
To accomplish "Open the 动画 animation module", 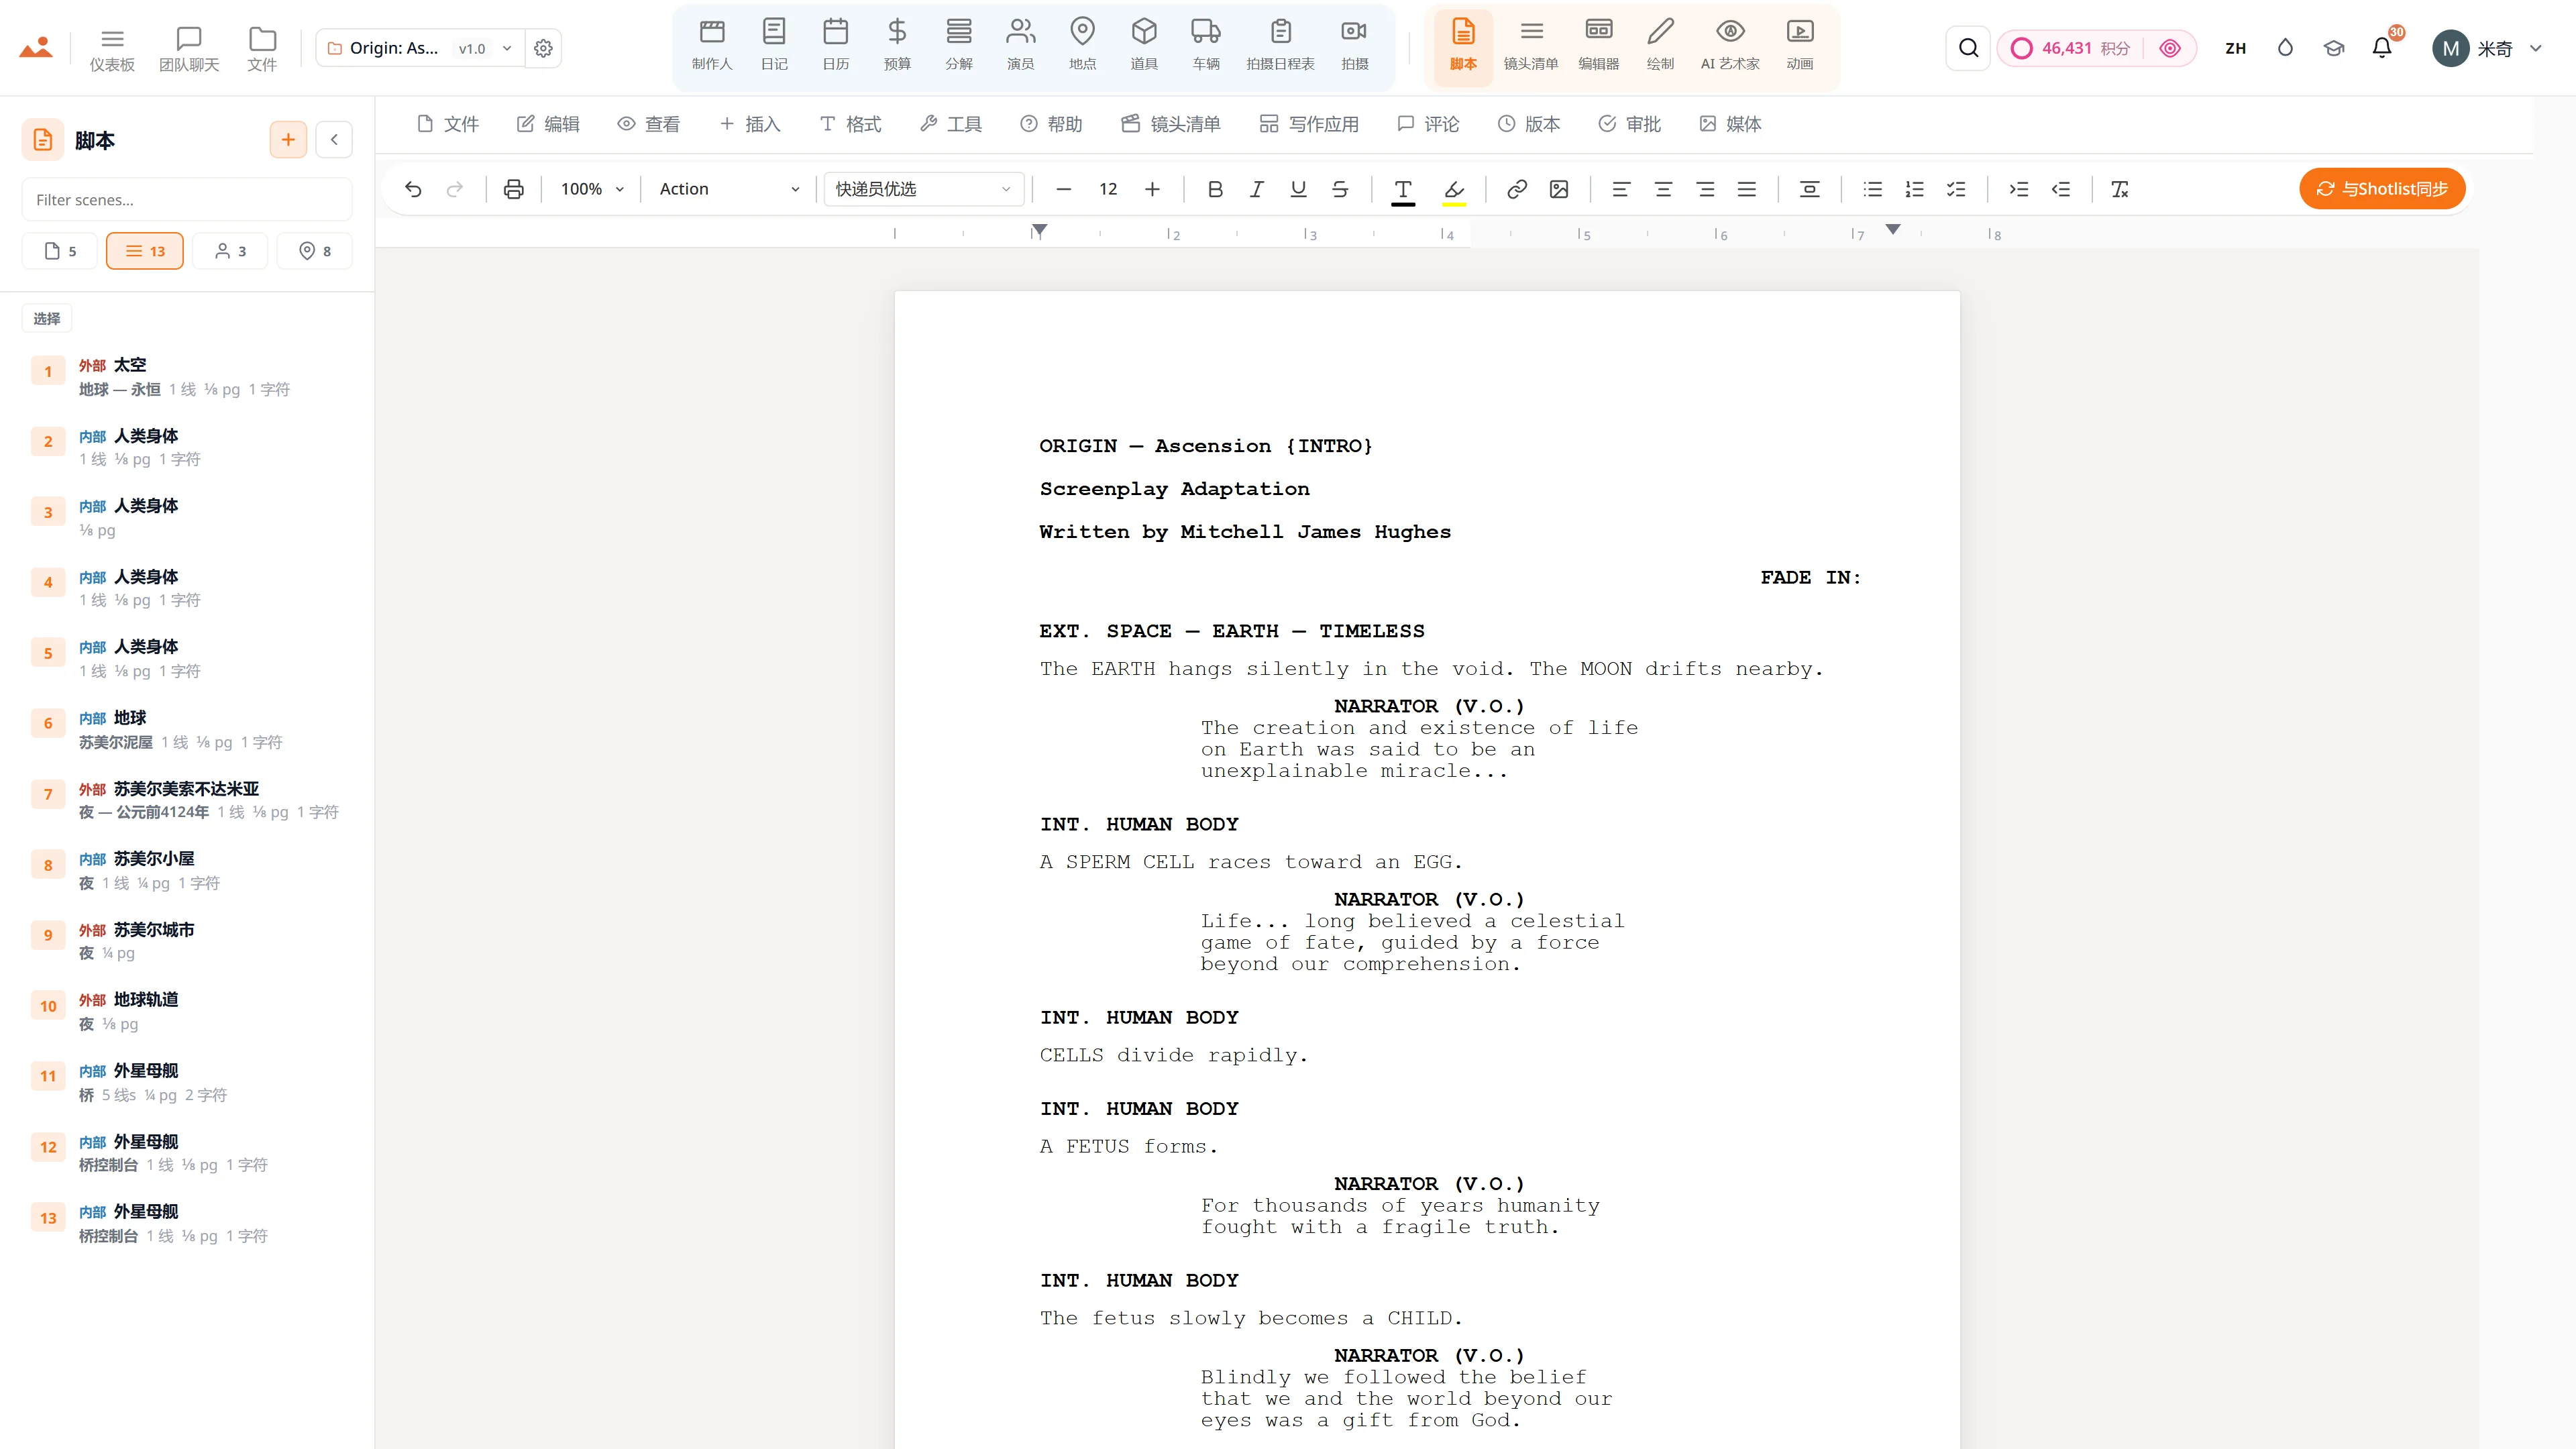I will coord(1800,46).
